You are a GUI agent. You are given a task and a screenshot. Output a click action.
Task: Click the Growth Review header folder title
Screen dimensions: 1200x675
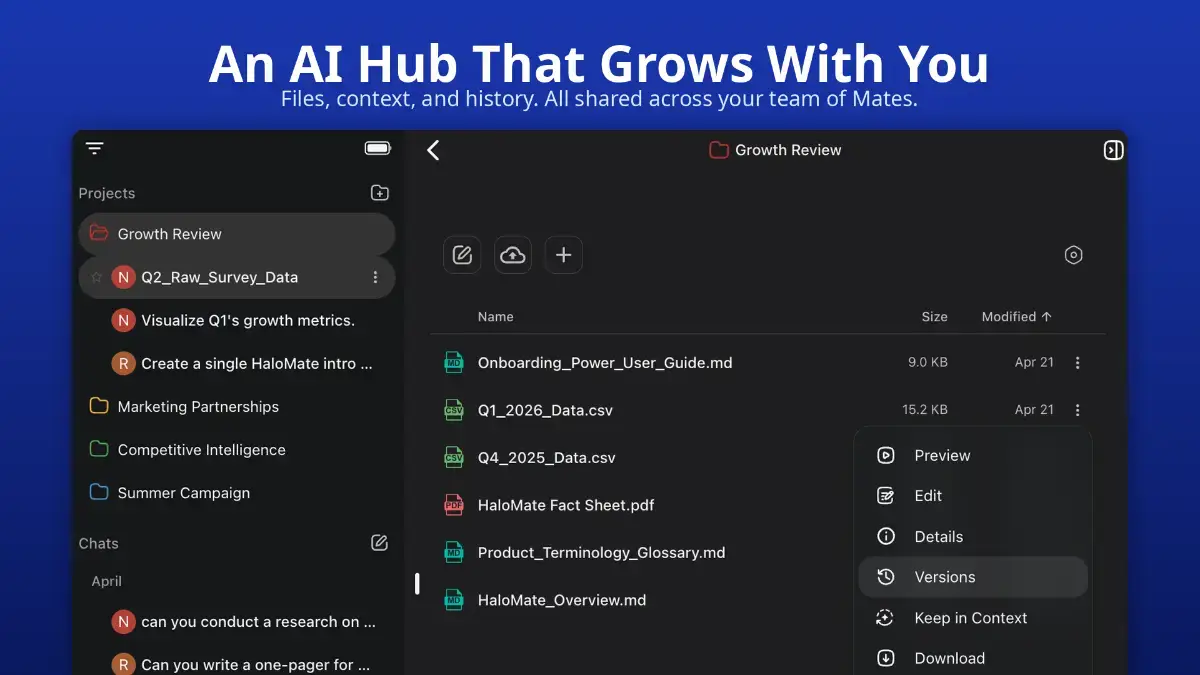(x=775, y=150)
